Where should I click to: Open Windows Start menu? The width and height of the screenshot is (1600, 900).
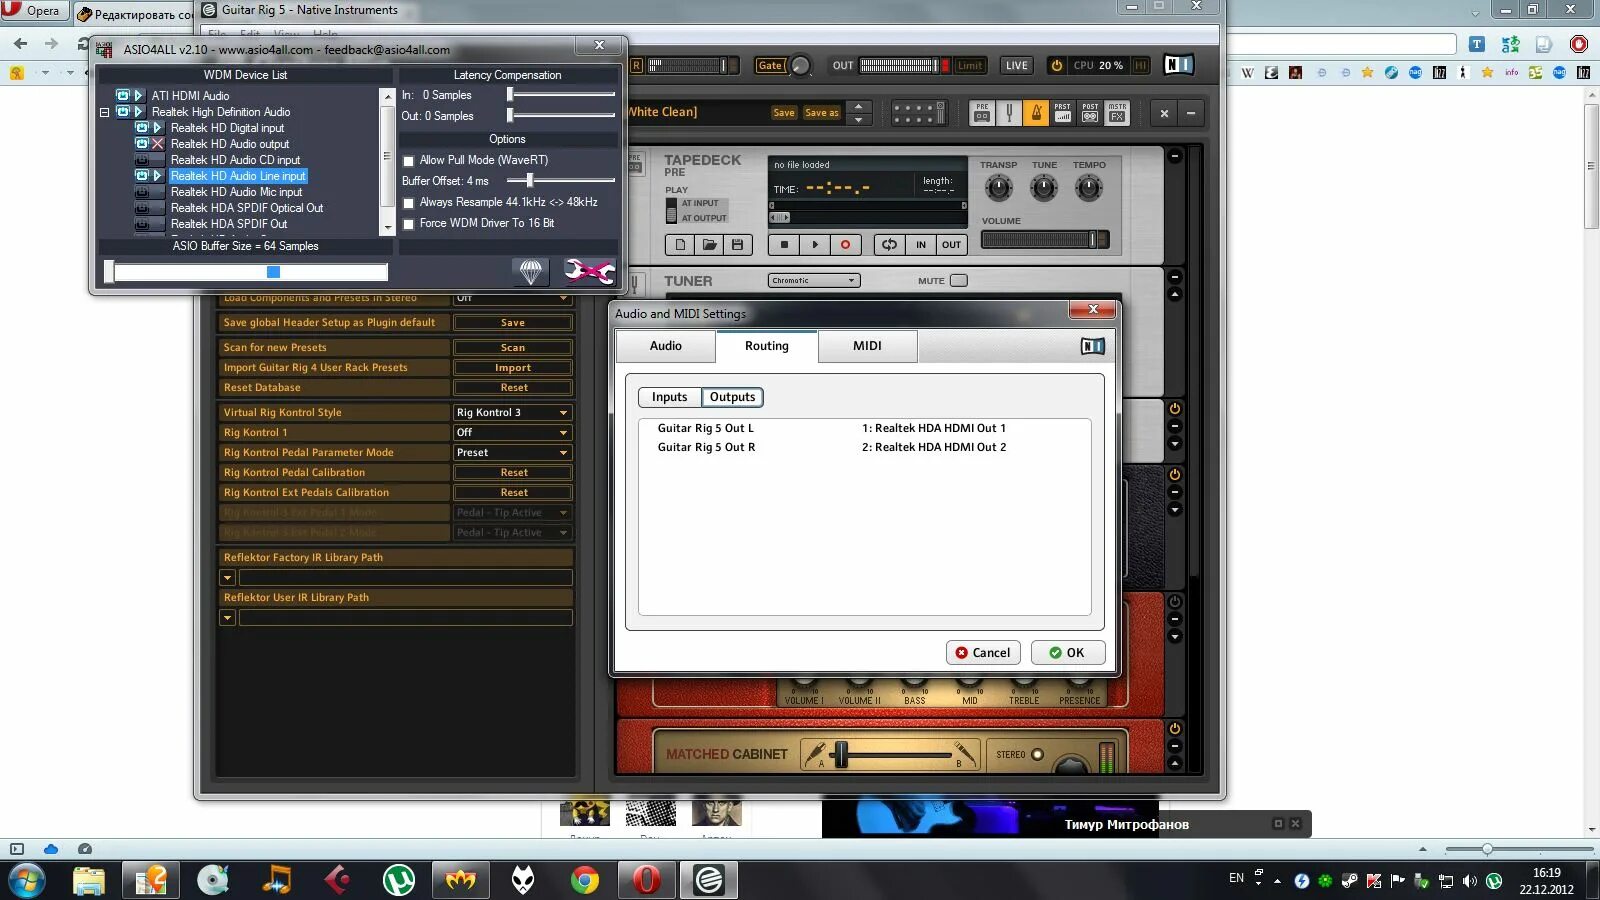coord(26,880)
